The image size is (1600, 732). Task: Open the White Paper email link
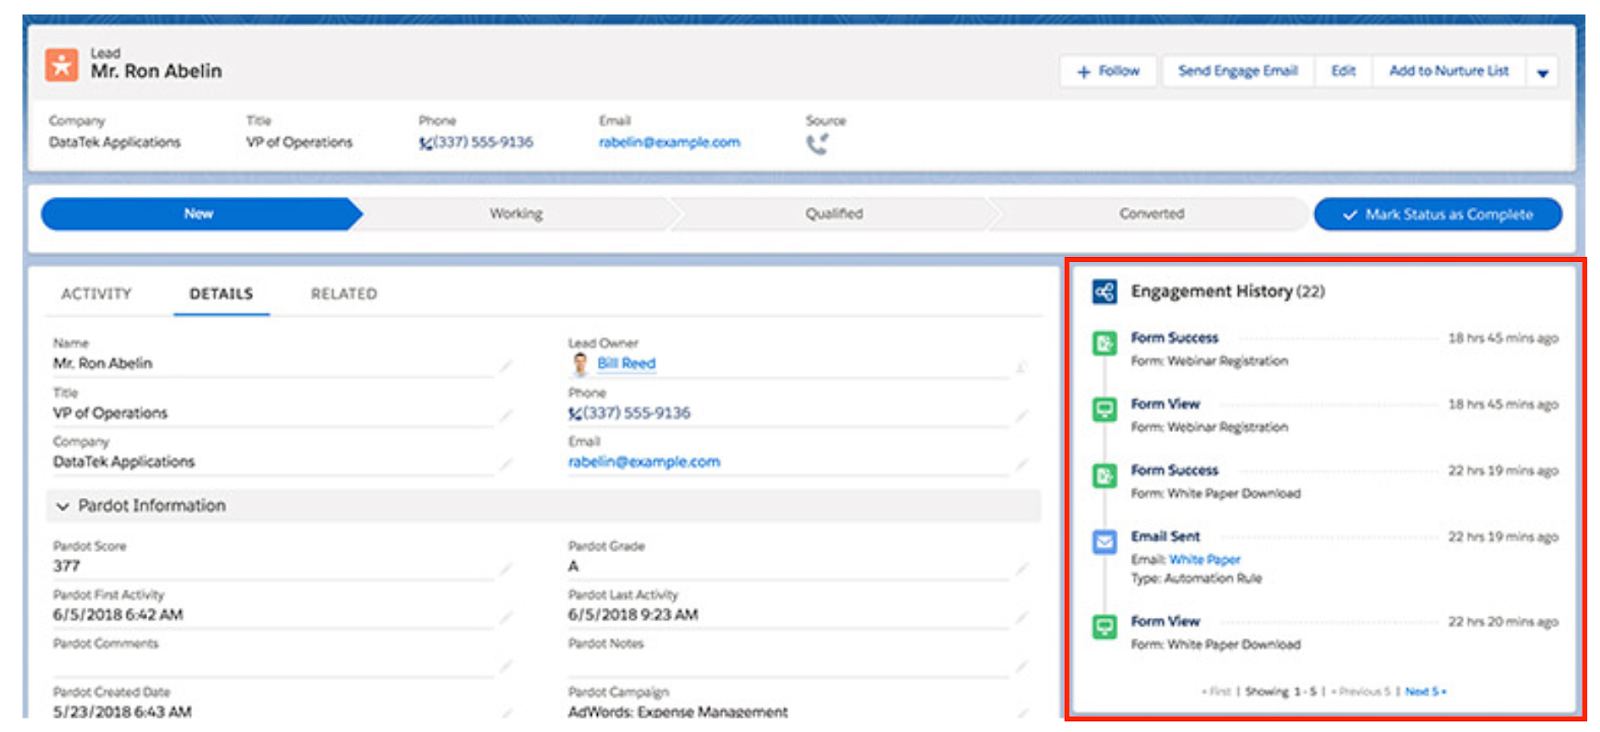click(1204, 560)
